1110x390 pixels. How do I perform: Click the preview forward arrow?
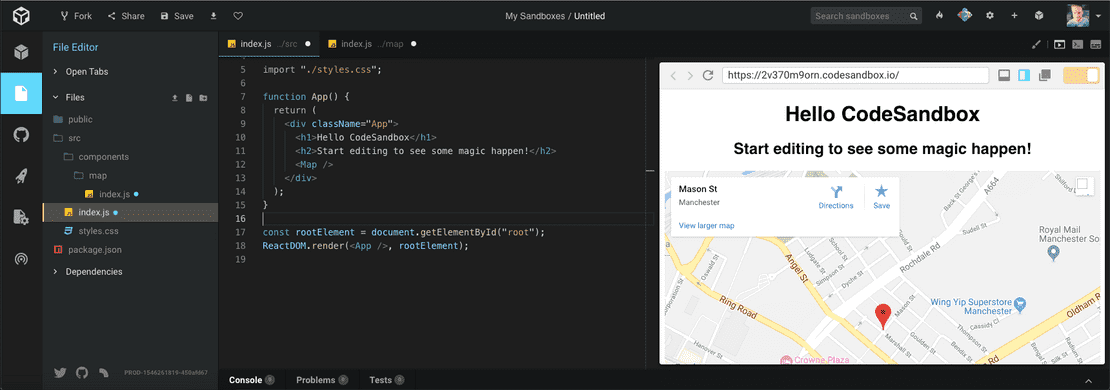691,75
